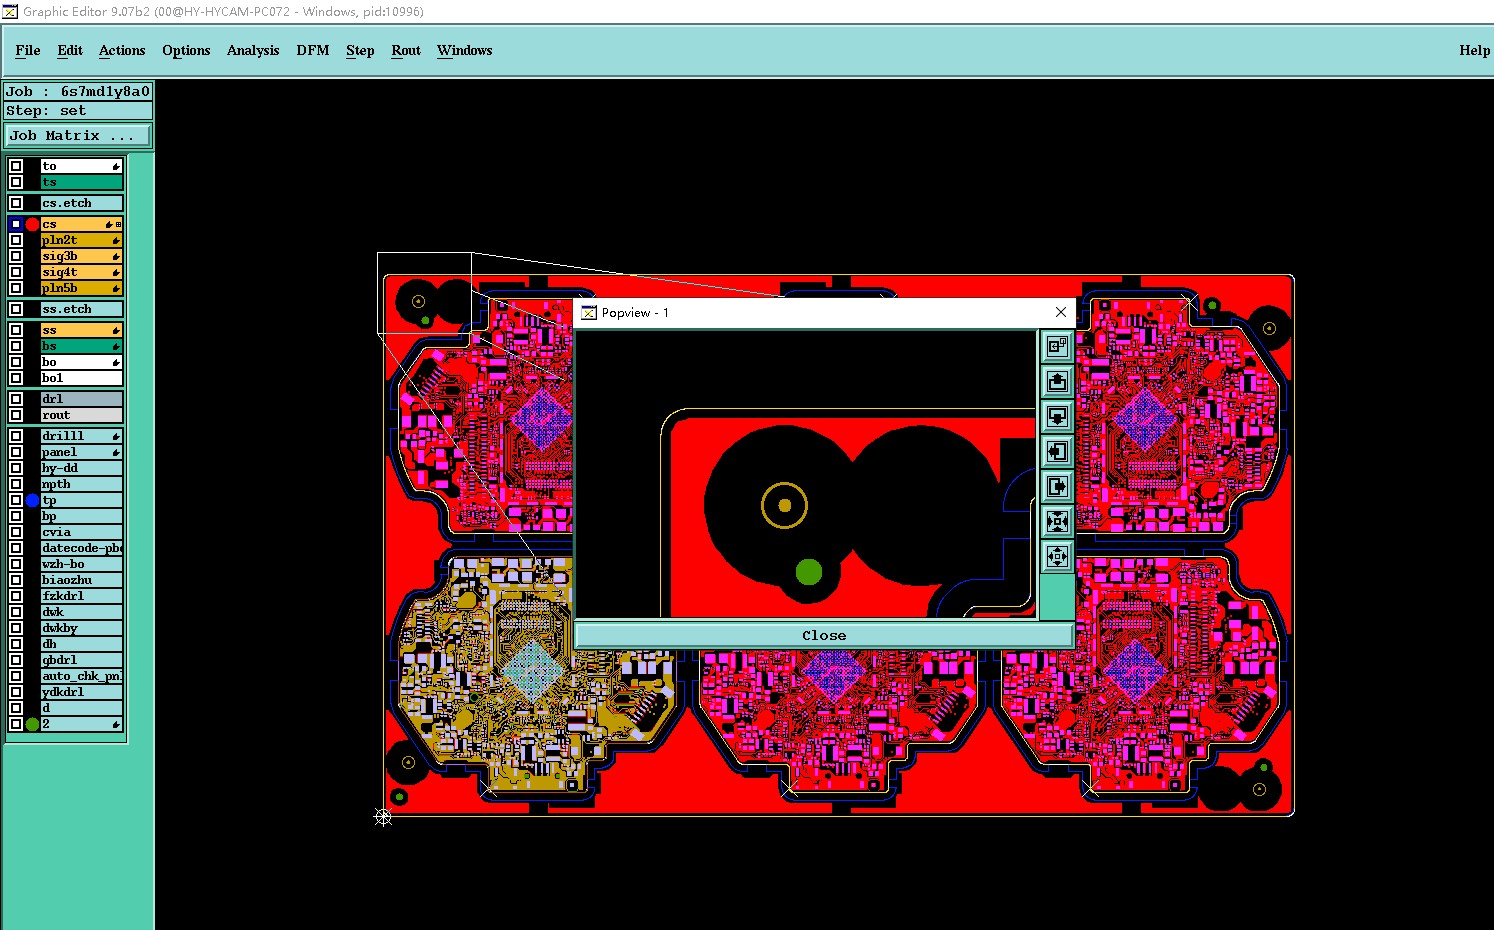The height and width of the screenshot is (930, 1494).
Task: Toggle the cs.etch layer checkbox
Action: tap(16, 203)
